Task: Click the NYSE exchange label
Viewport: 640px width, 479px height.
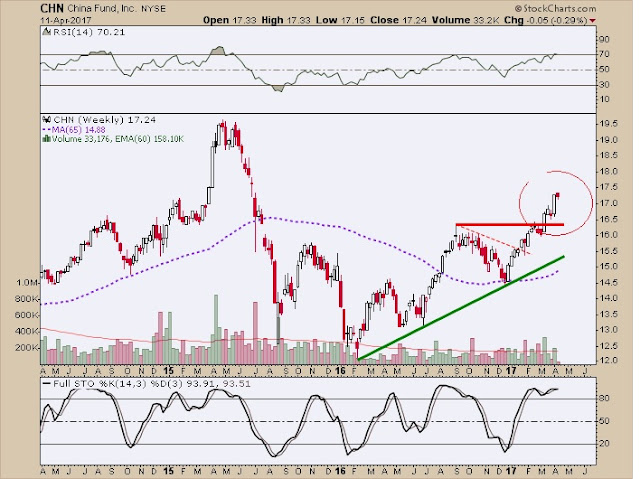Action: [153, 9]
